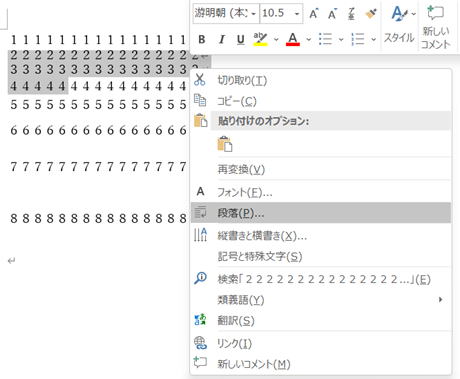460x379 pixels.
Task: Open the font color dropdown arrow
Action: [309, 40]
